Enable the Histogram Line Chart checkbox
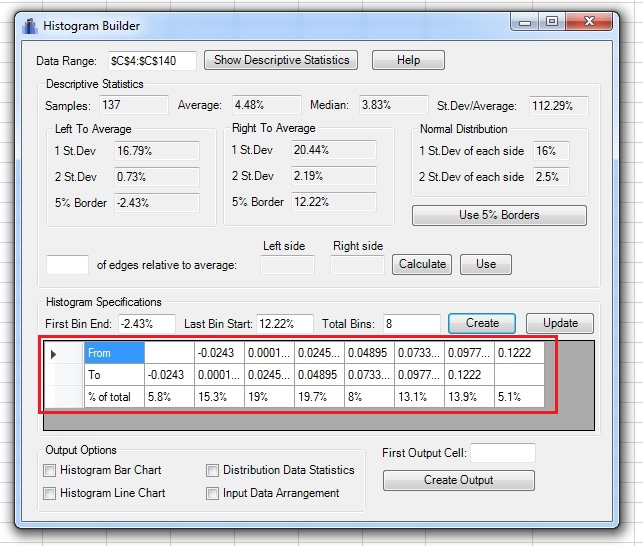This screenshot has width=643, height=546. point(50,493)
